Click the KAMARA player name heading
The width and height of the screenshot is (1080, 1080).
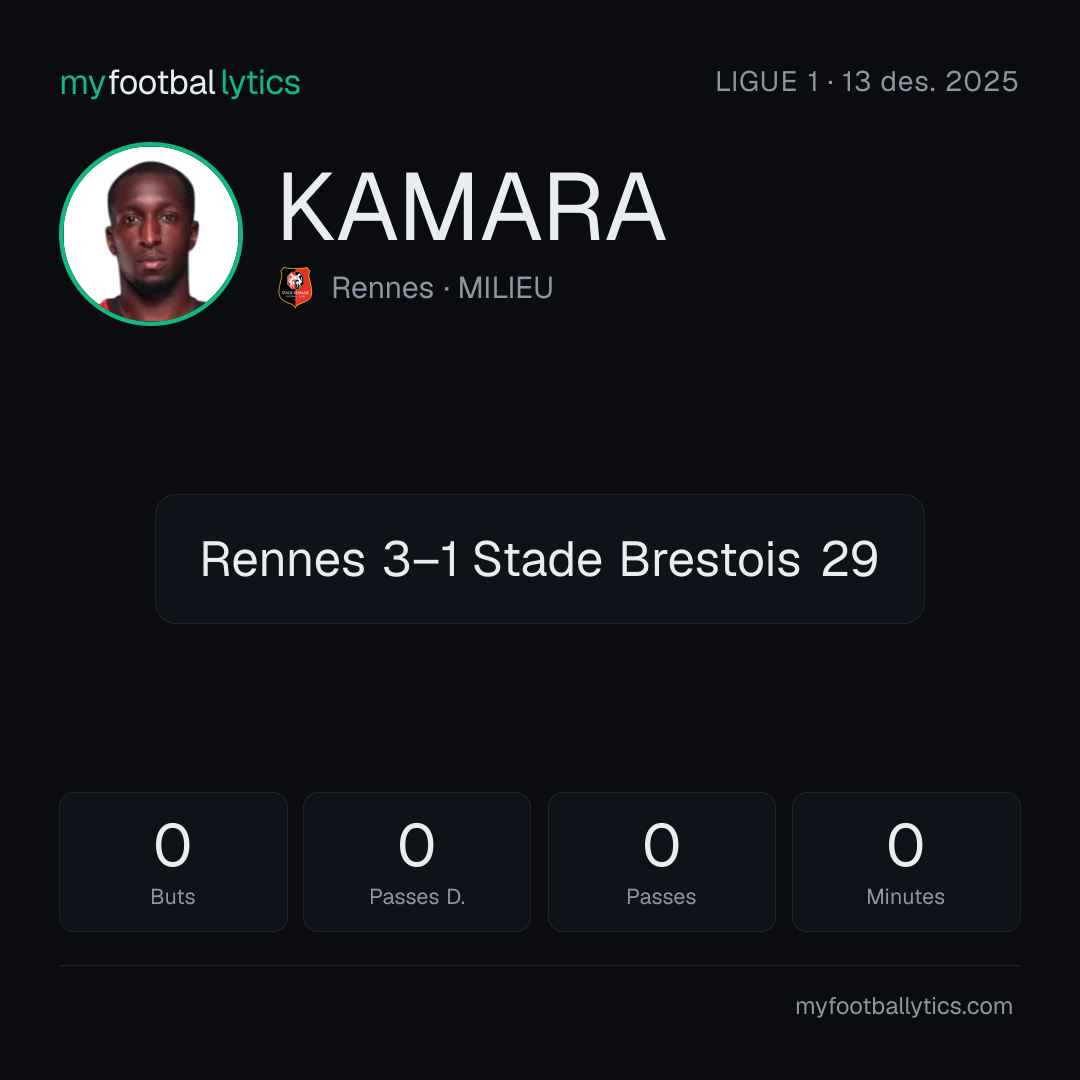(x=472, y=207)
